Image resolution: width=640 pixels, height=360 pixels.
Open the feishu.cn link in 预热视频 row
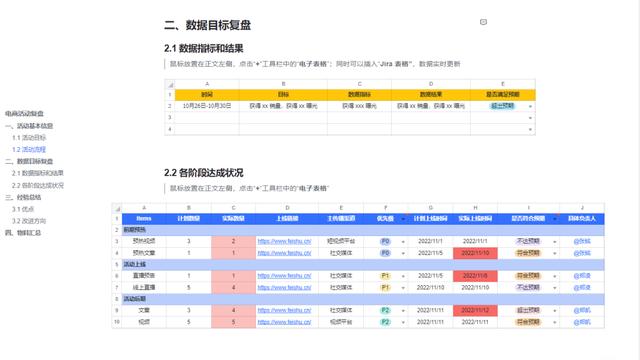click(x=284, y=242)
